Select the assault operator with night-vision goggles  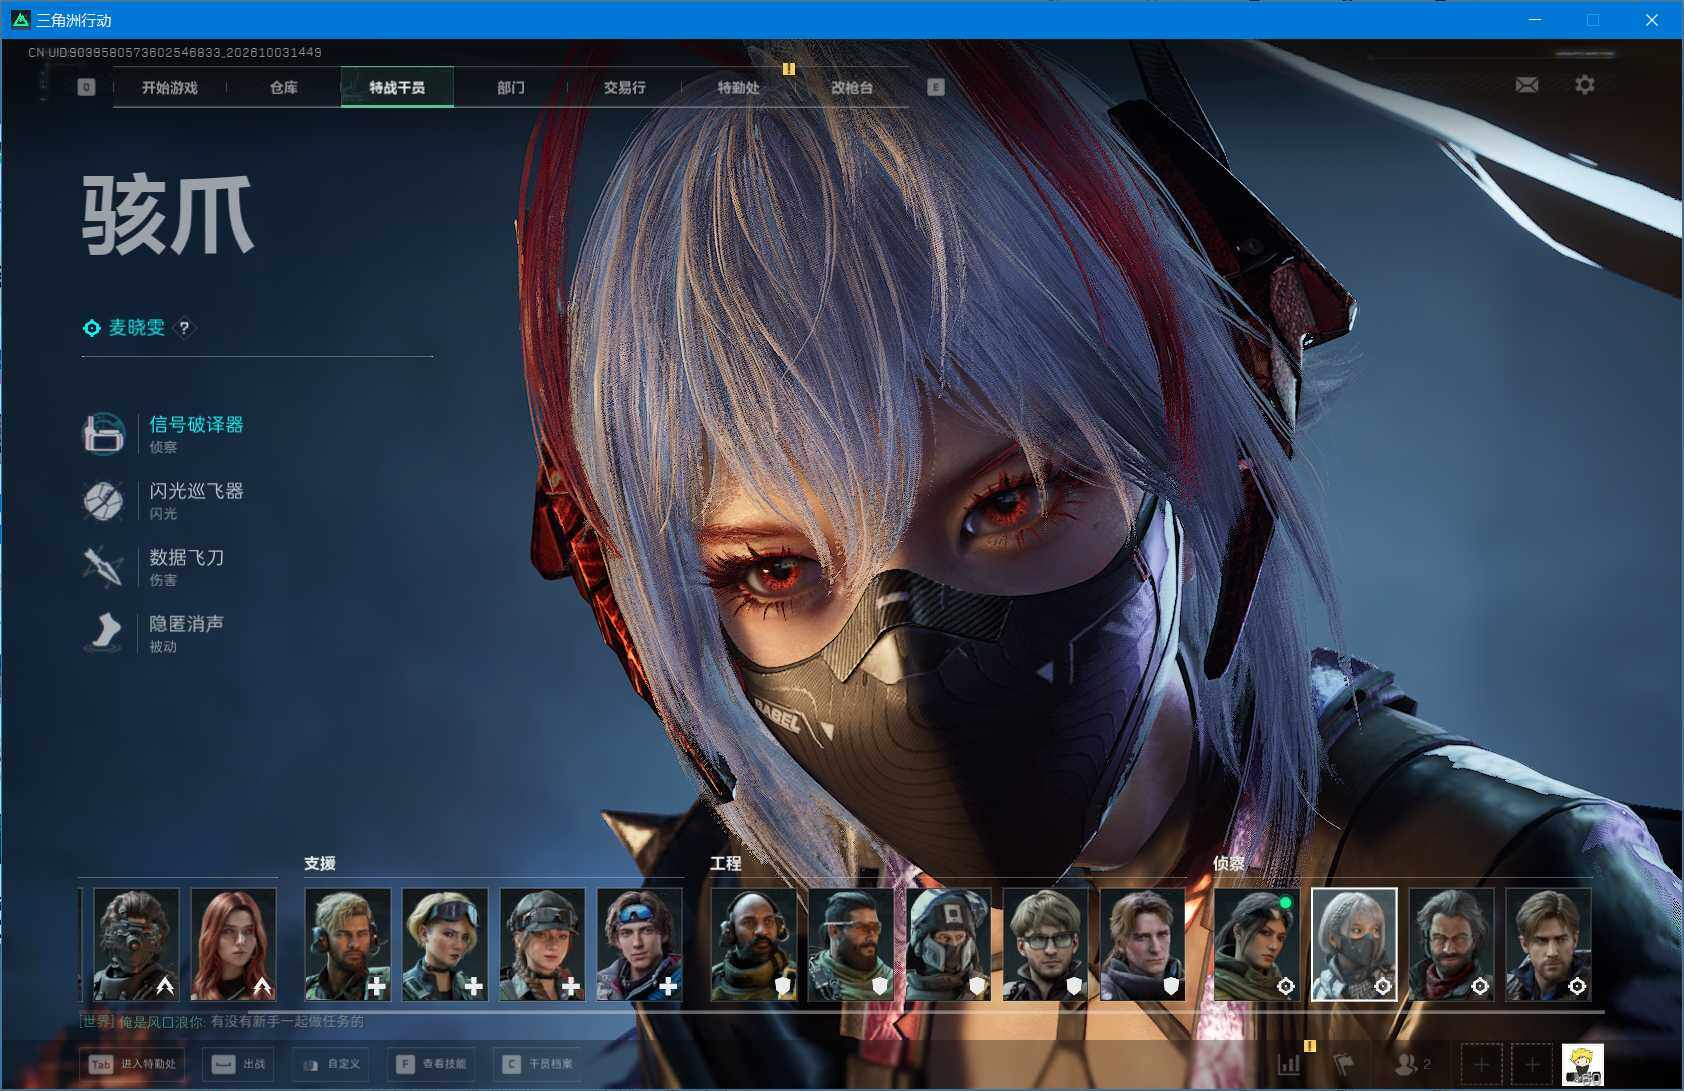point(136,945)
